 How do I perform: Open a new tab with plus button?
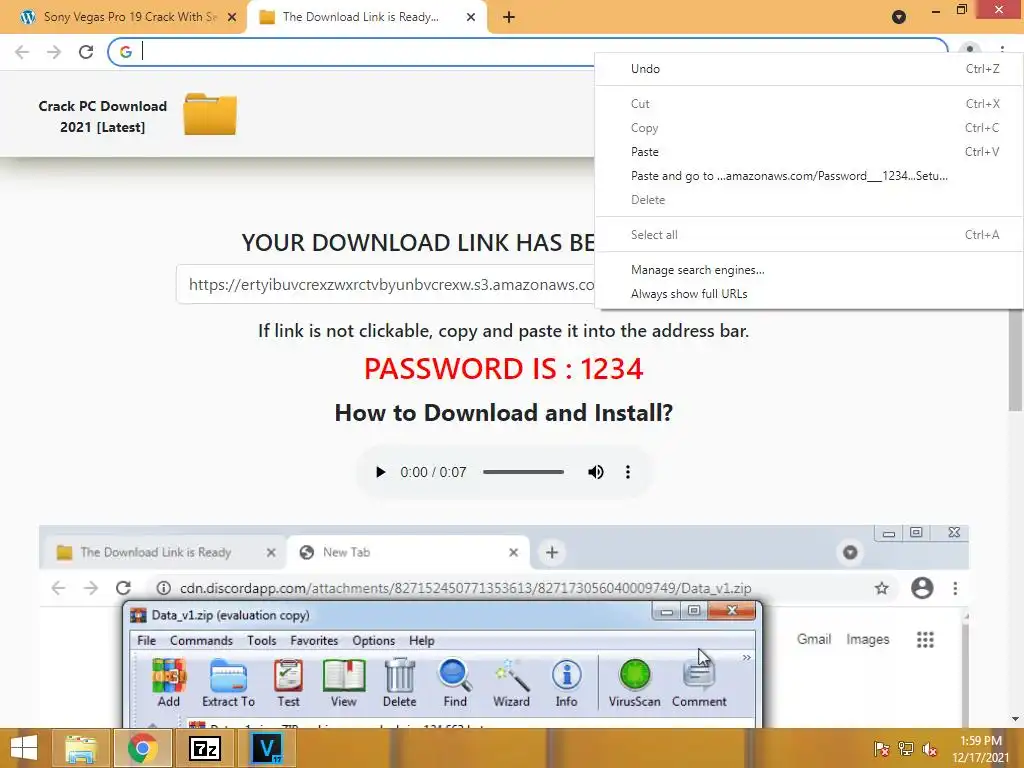[x=509, y=17]
